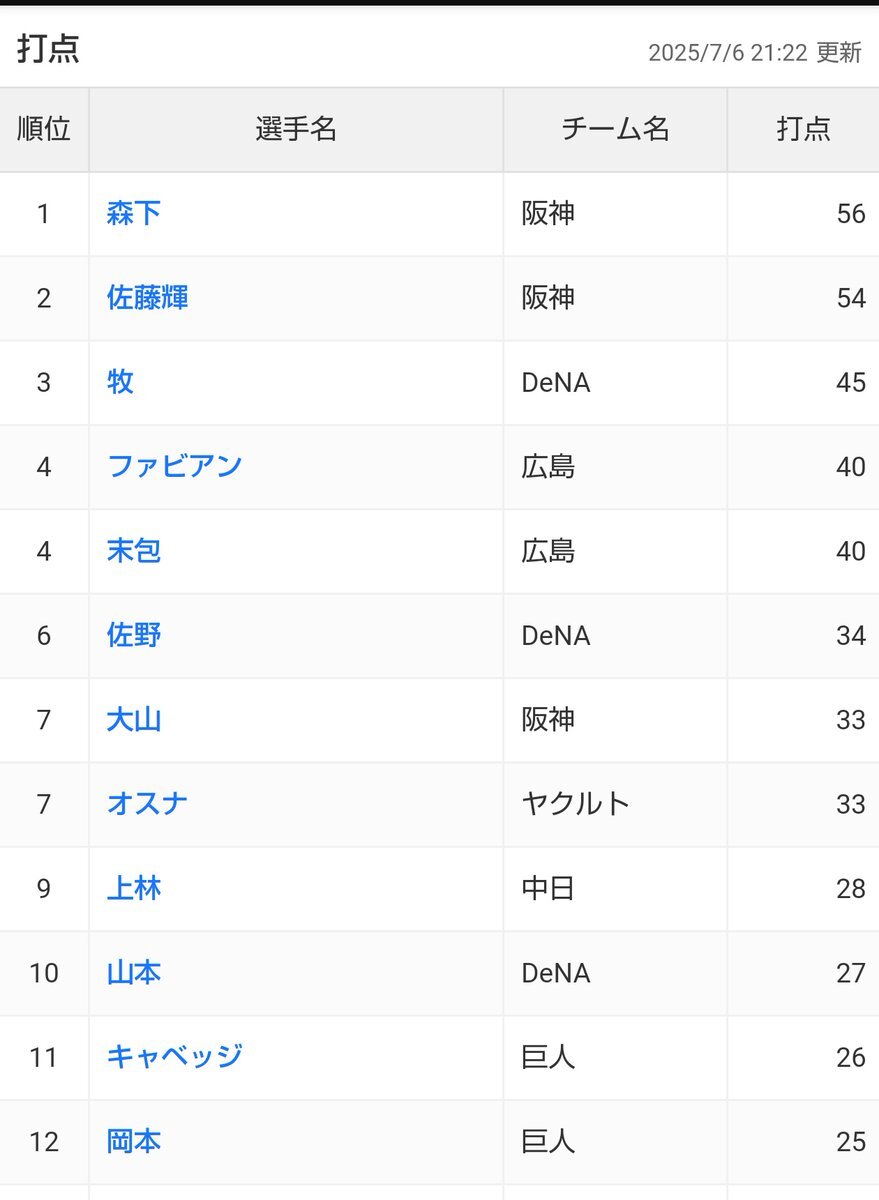The width and height of the screenshot is (879, 1200).
Task: Click the 順位 column header
Action: pyautogui.click(x=44, y=129)
